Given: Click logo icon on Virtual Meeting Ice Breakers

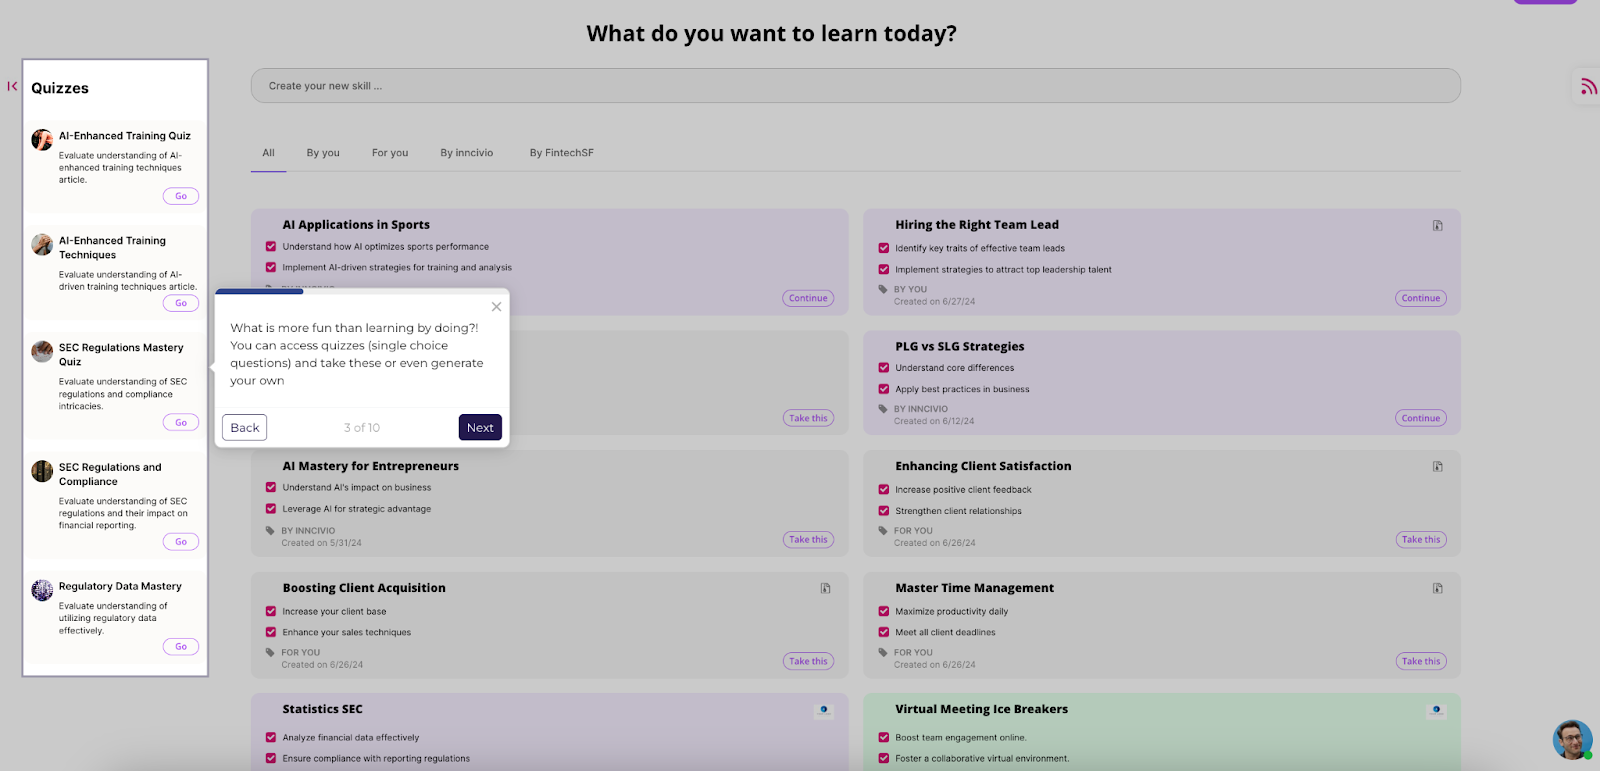Looking at the screenshot, I should click(1436, 710).
